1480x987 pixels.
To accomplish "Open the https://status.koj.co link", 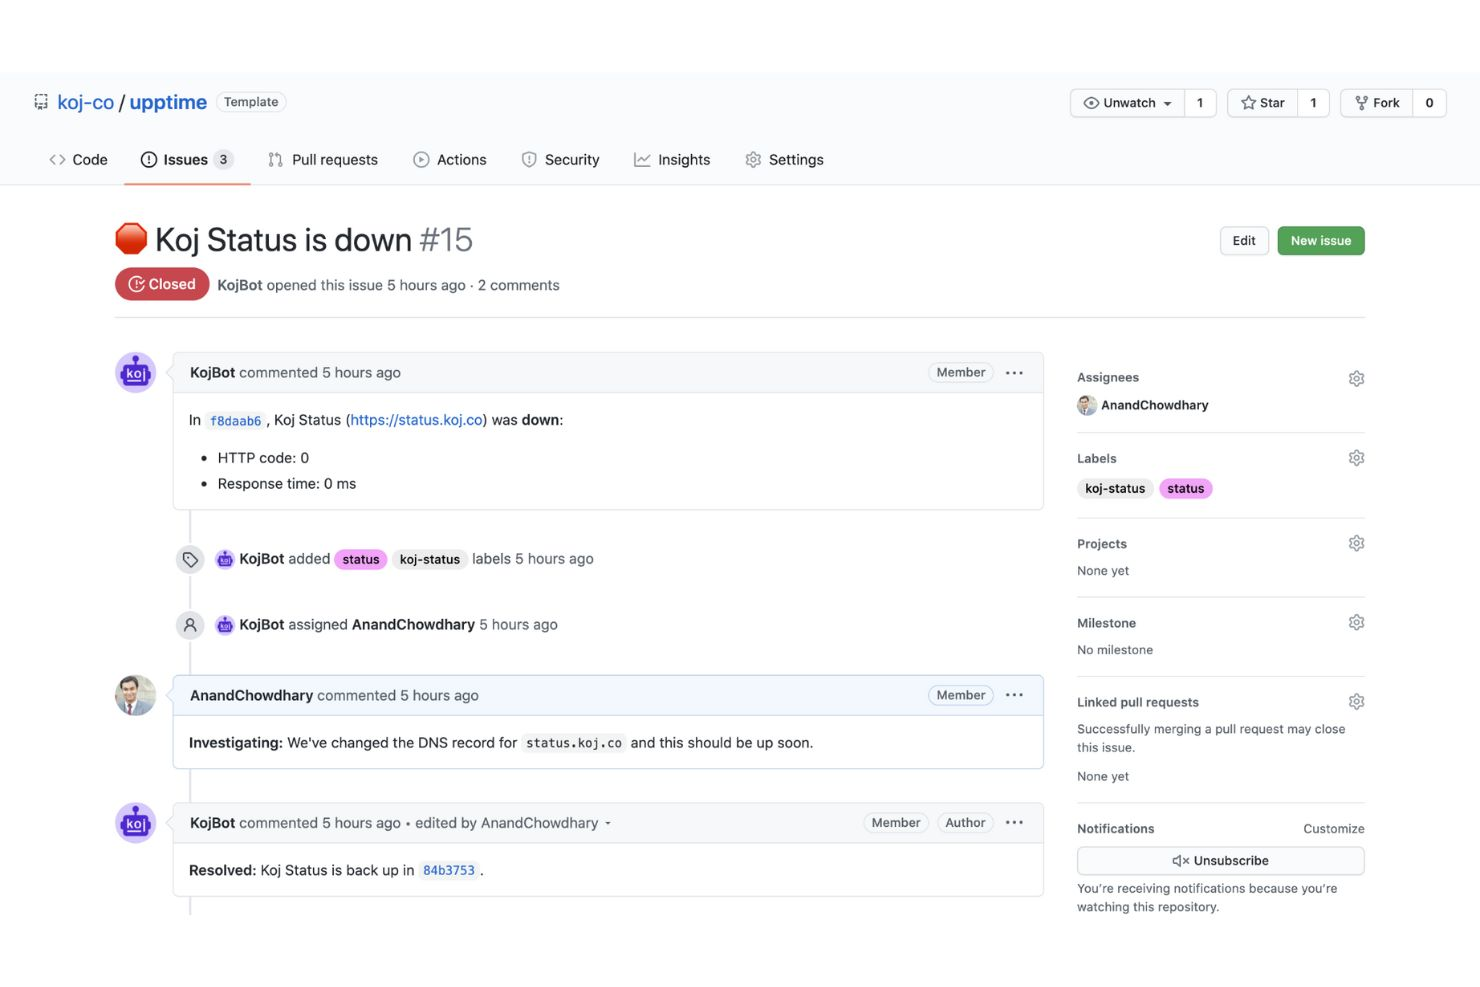I will pos(417,420).
